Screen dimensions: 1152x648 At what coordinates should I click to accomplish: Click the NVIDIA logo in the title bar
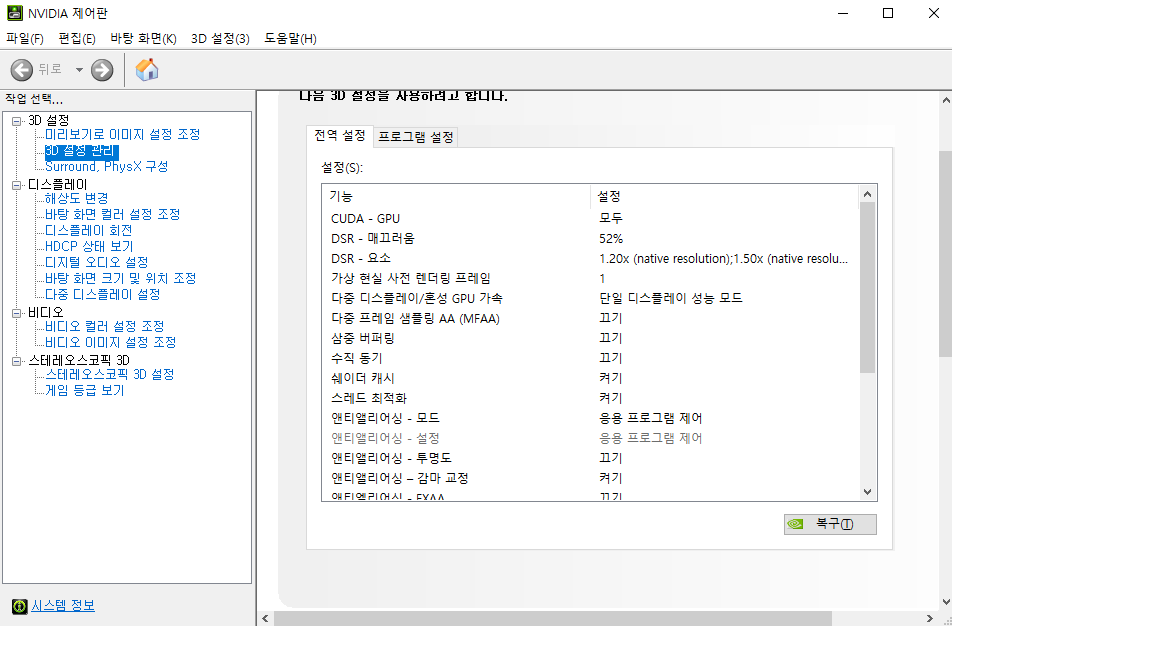14,13
